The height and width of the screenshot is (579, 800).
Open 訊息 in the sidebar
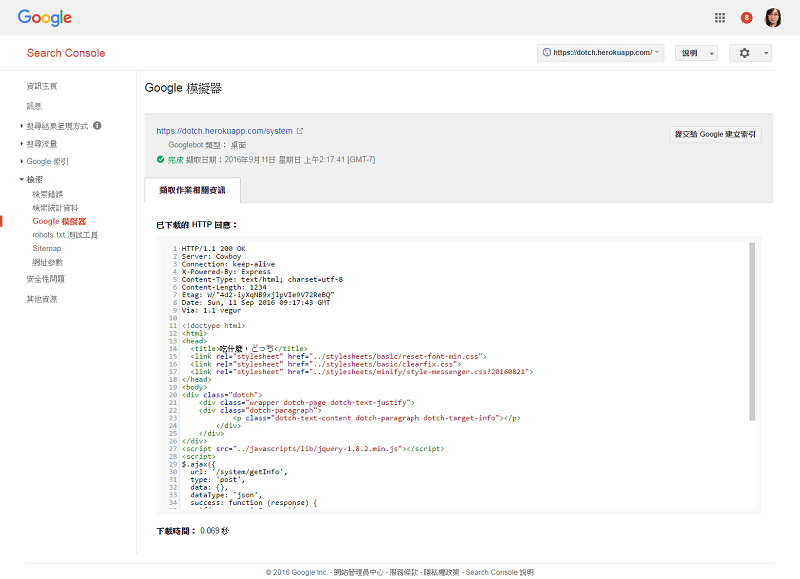[34, 106]
